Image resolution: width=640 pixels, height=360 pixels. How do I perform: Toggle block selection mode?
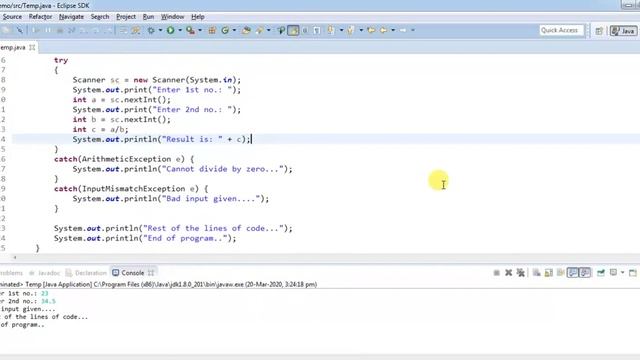click(305, 30)
